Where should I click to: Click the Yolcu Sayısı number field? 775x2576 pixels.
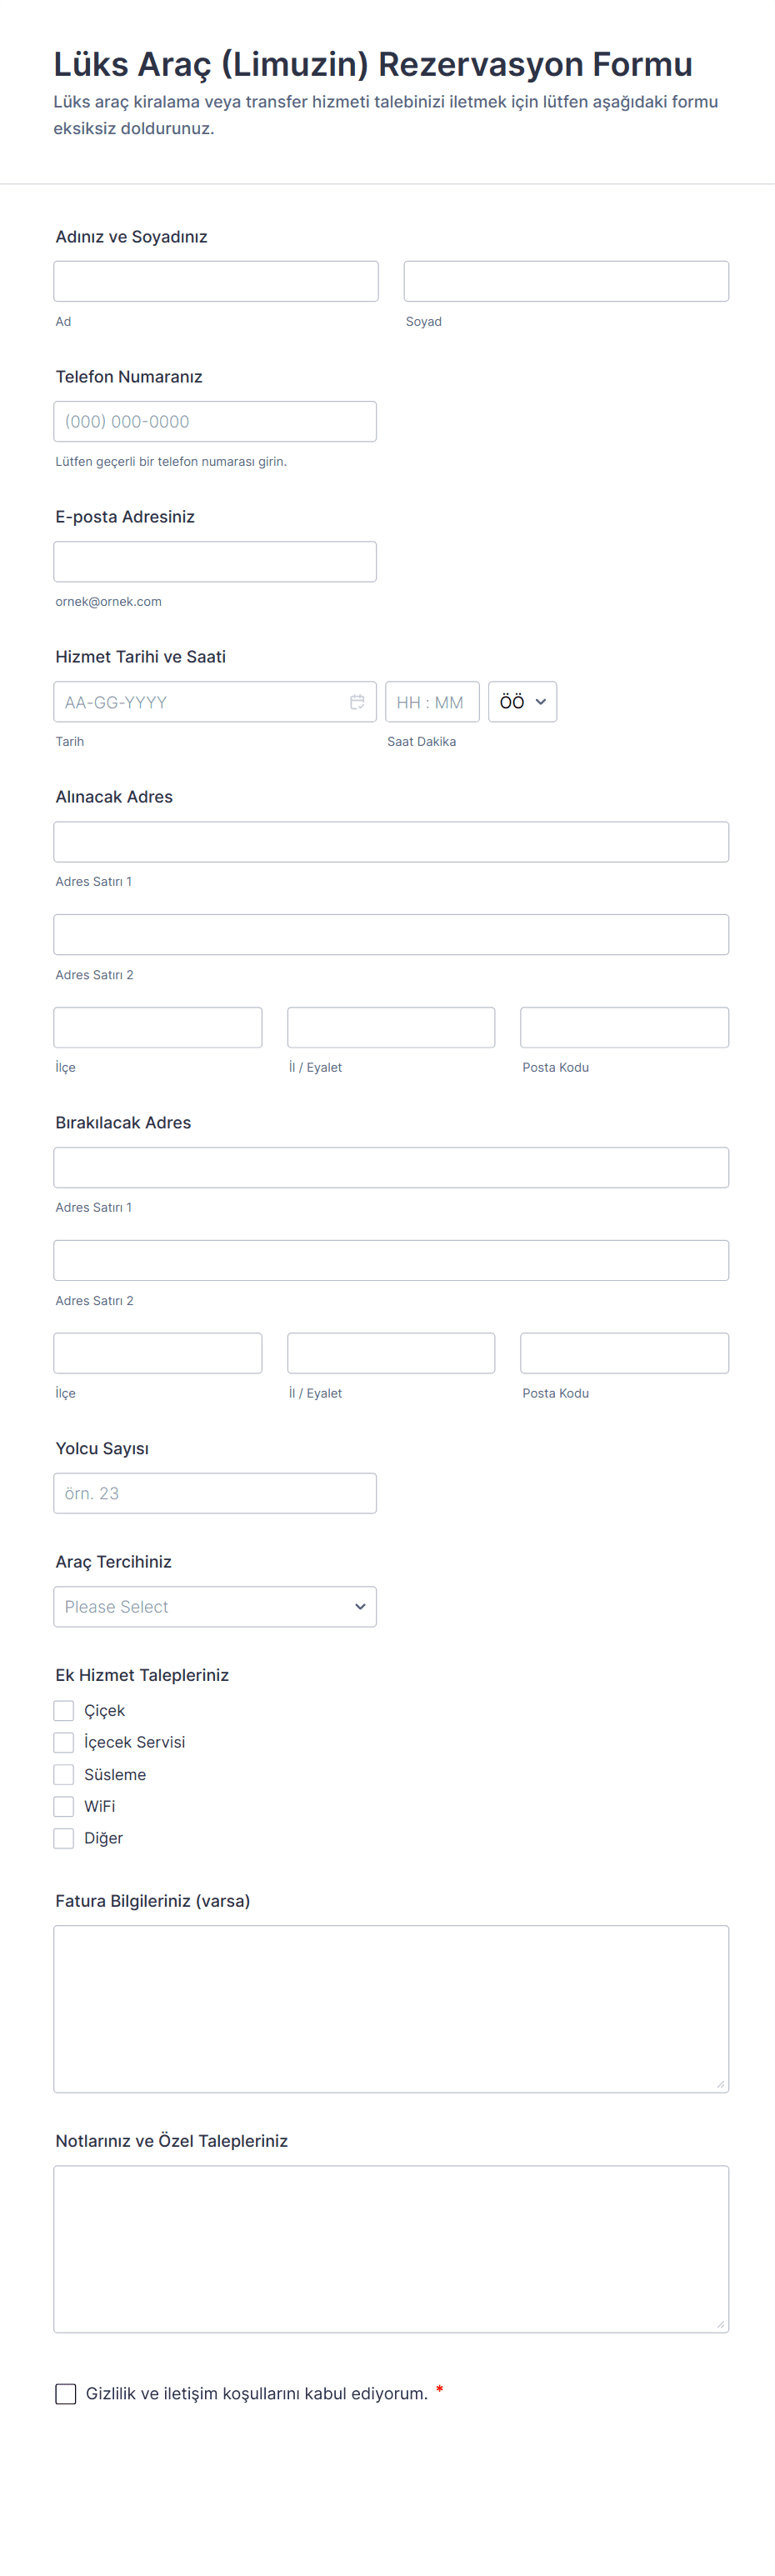tap(215, 1493)
